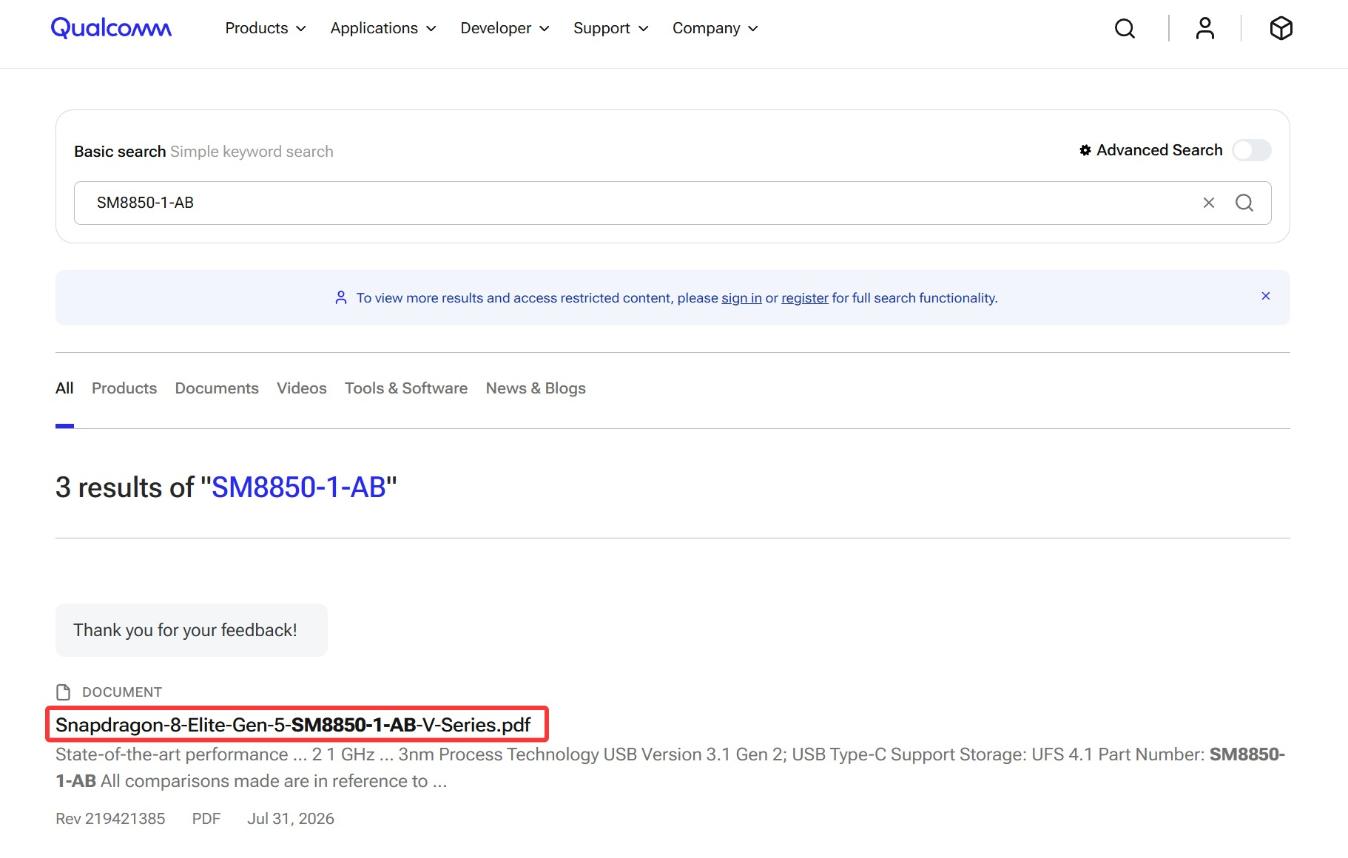Click the Advanced Search gear icon

[1085, 150]
